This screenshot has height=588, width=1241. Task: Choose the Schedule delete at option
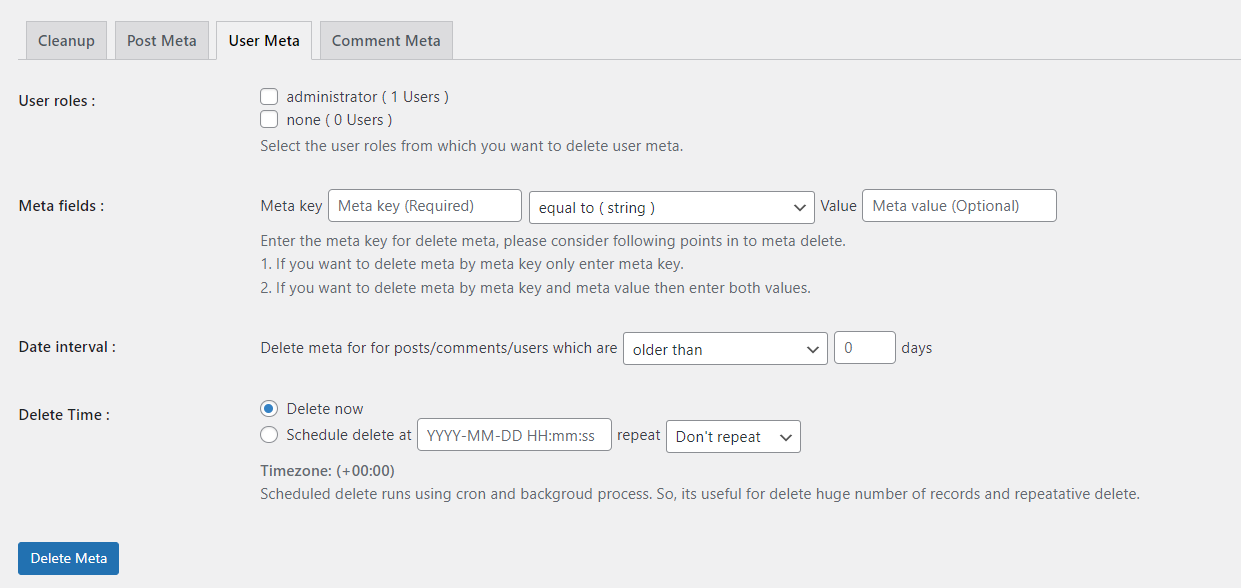[269, 434]
